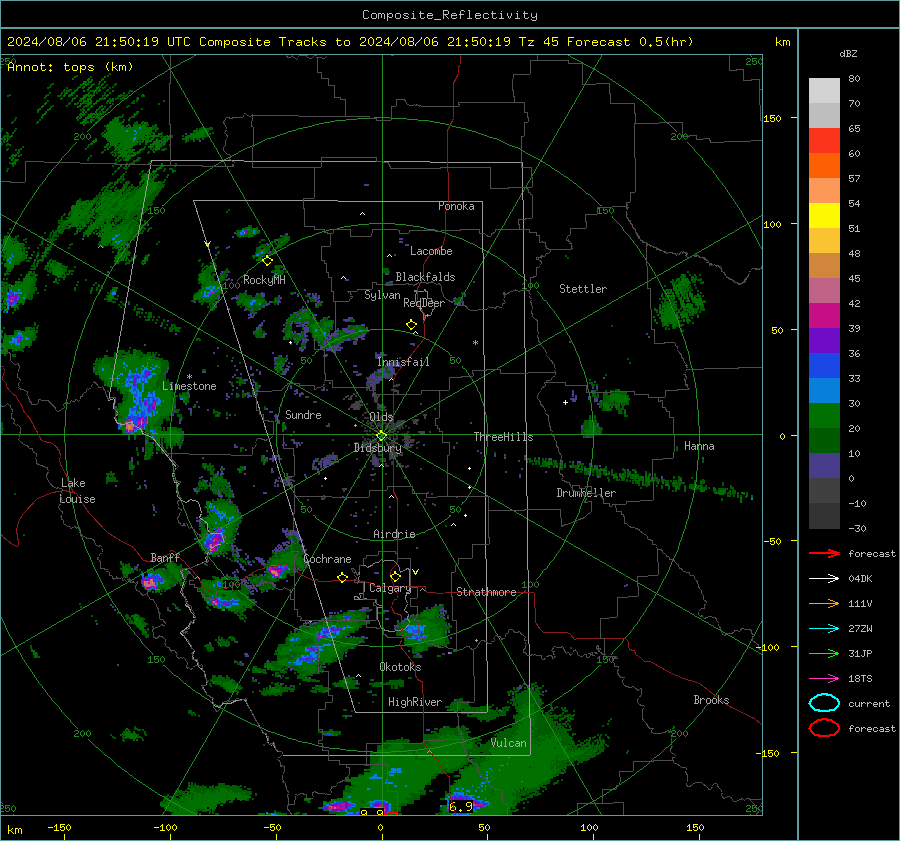Click the Blackfalds town label
This screenshot has width=900, height=841.
tap(425, 277)
